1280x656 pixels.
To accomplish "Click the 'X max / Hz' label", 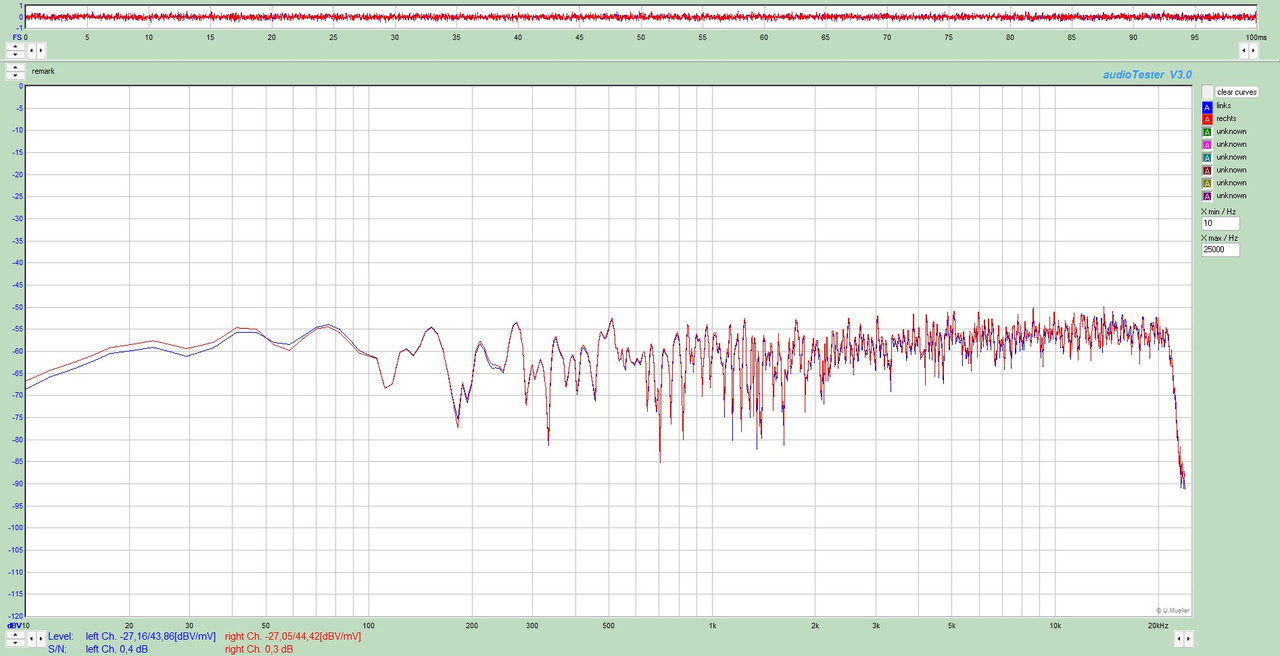I will pyautogui.click(x=1220, y=238).
